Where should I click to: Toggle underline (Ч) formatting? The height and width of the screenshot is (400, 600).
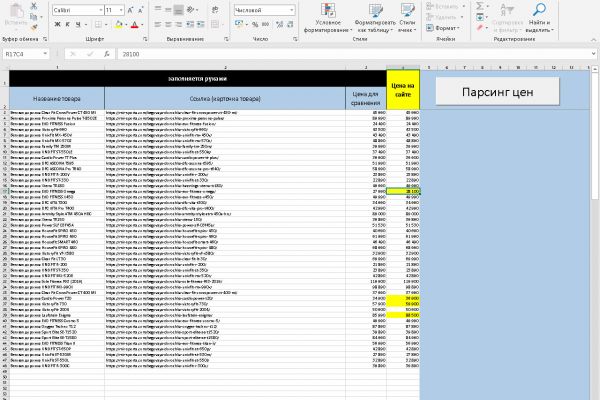pos(78,24)
